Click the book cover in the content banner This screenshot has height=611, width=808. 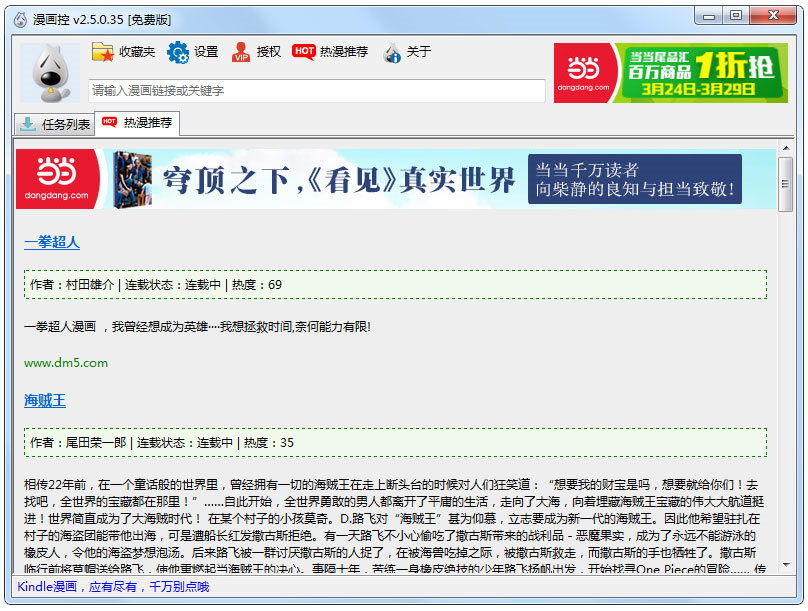(132, 179)
